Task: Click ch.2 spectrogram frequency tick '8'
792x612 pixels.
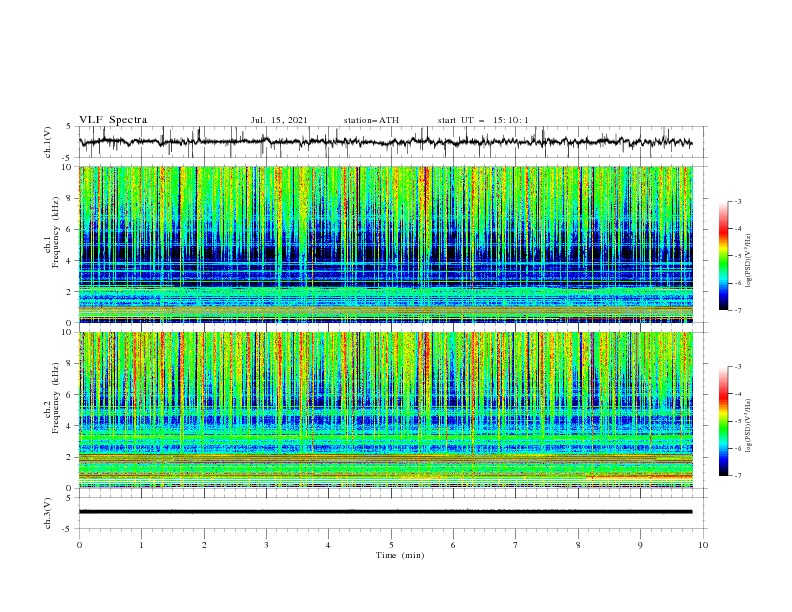Action: coord(71,364)
